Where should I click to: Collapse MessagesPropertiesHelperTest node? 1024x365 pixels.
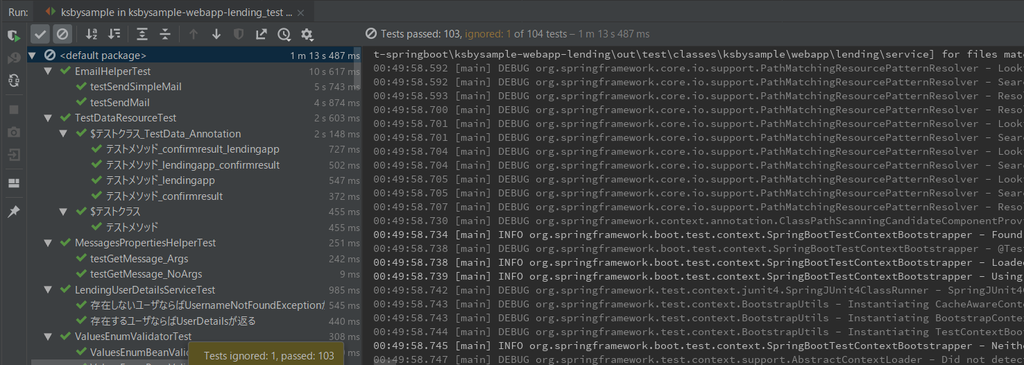(48, 243)
